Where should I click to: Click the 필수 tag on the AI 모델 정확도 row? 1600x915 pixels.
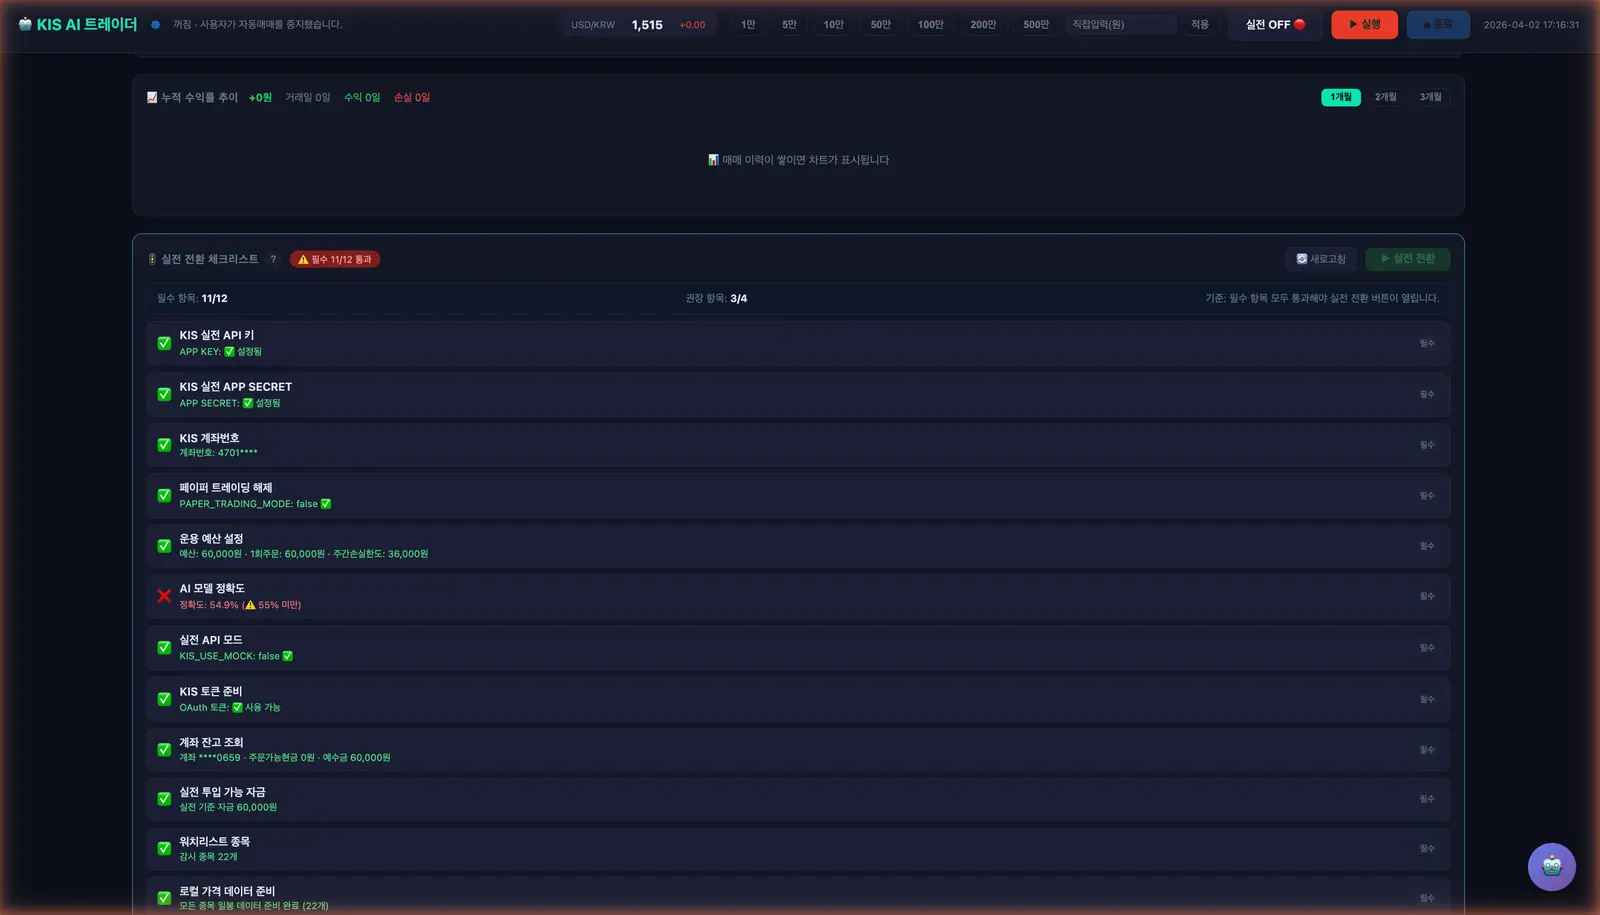(1427, 596)
